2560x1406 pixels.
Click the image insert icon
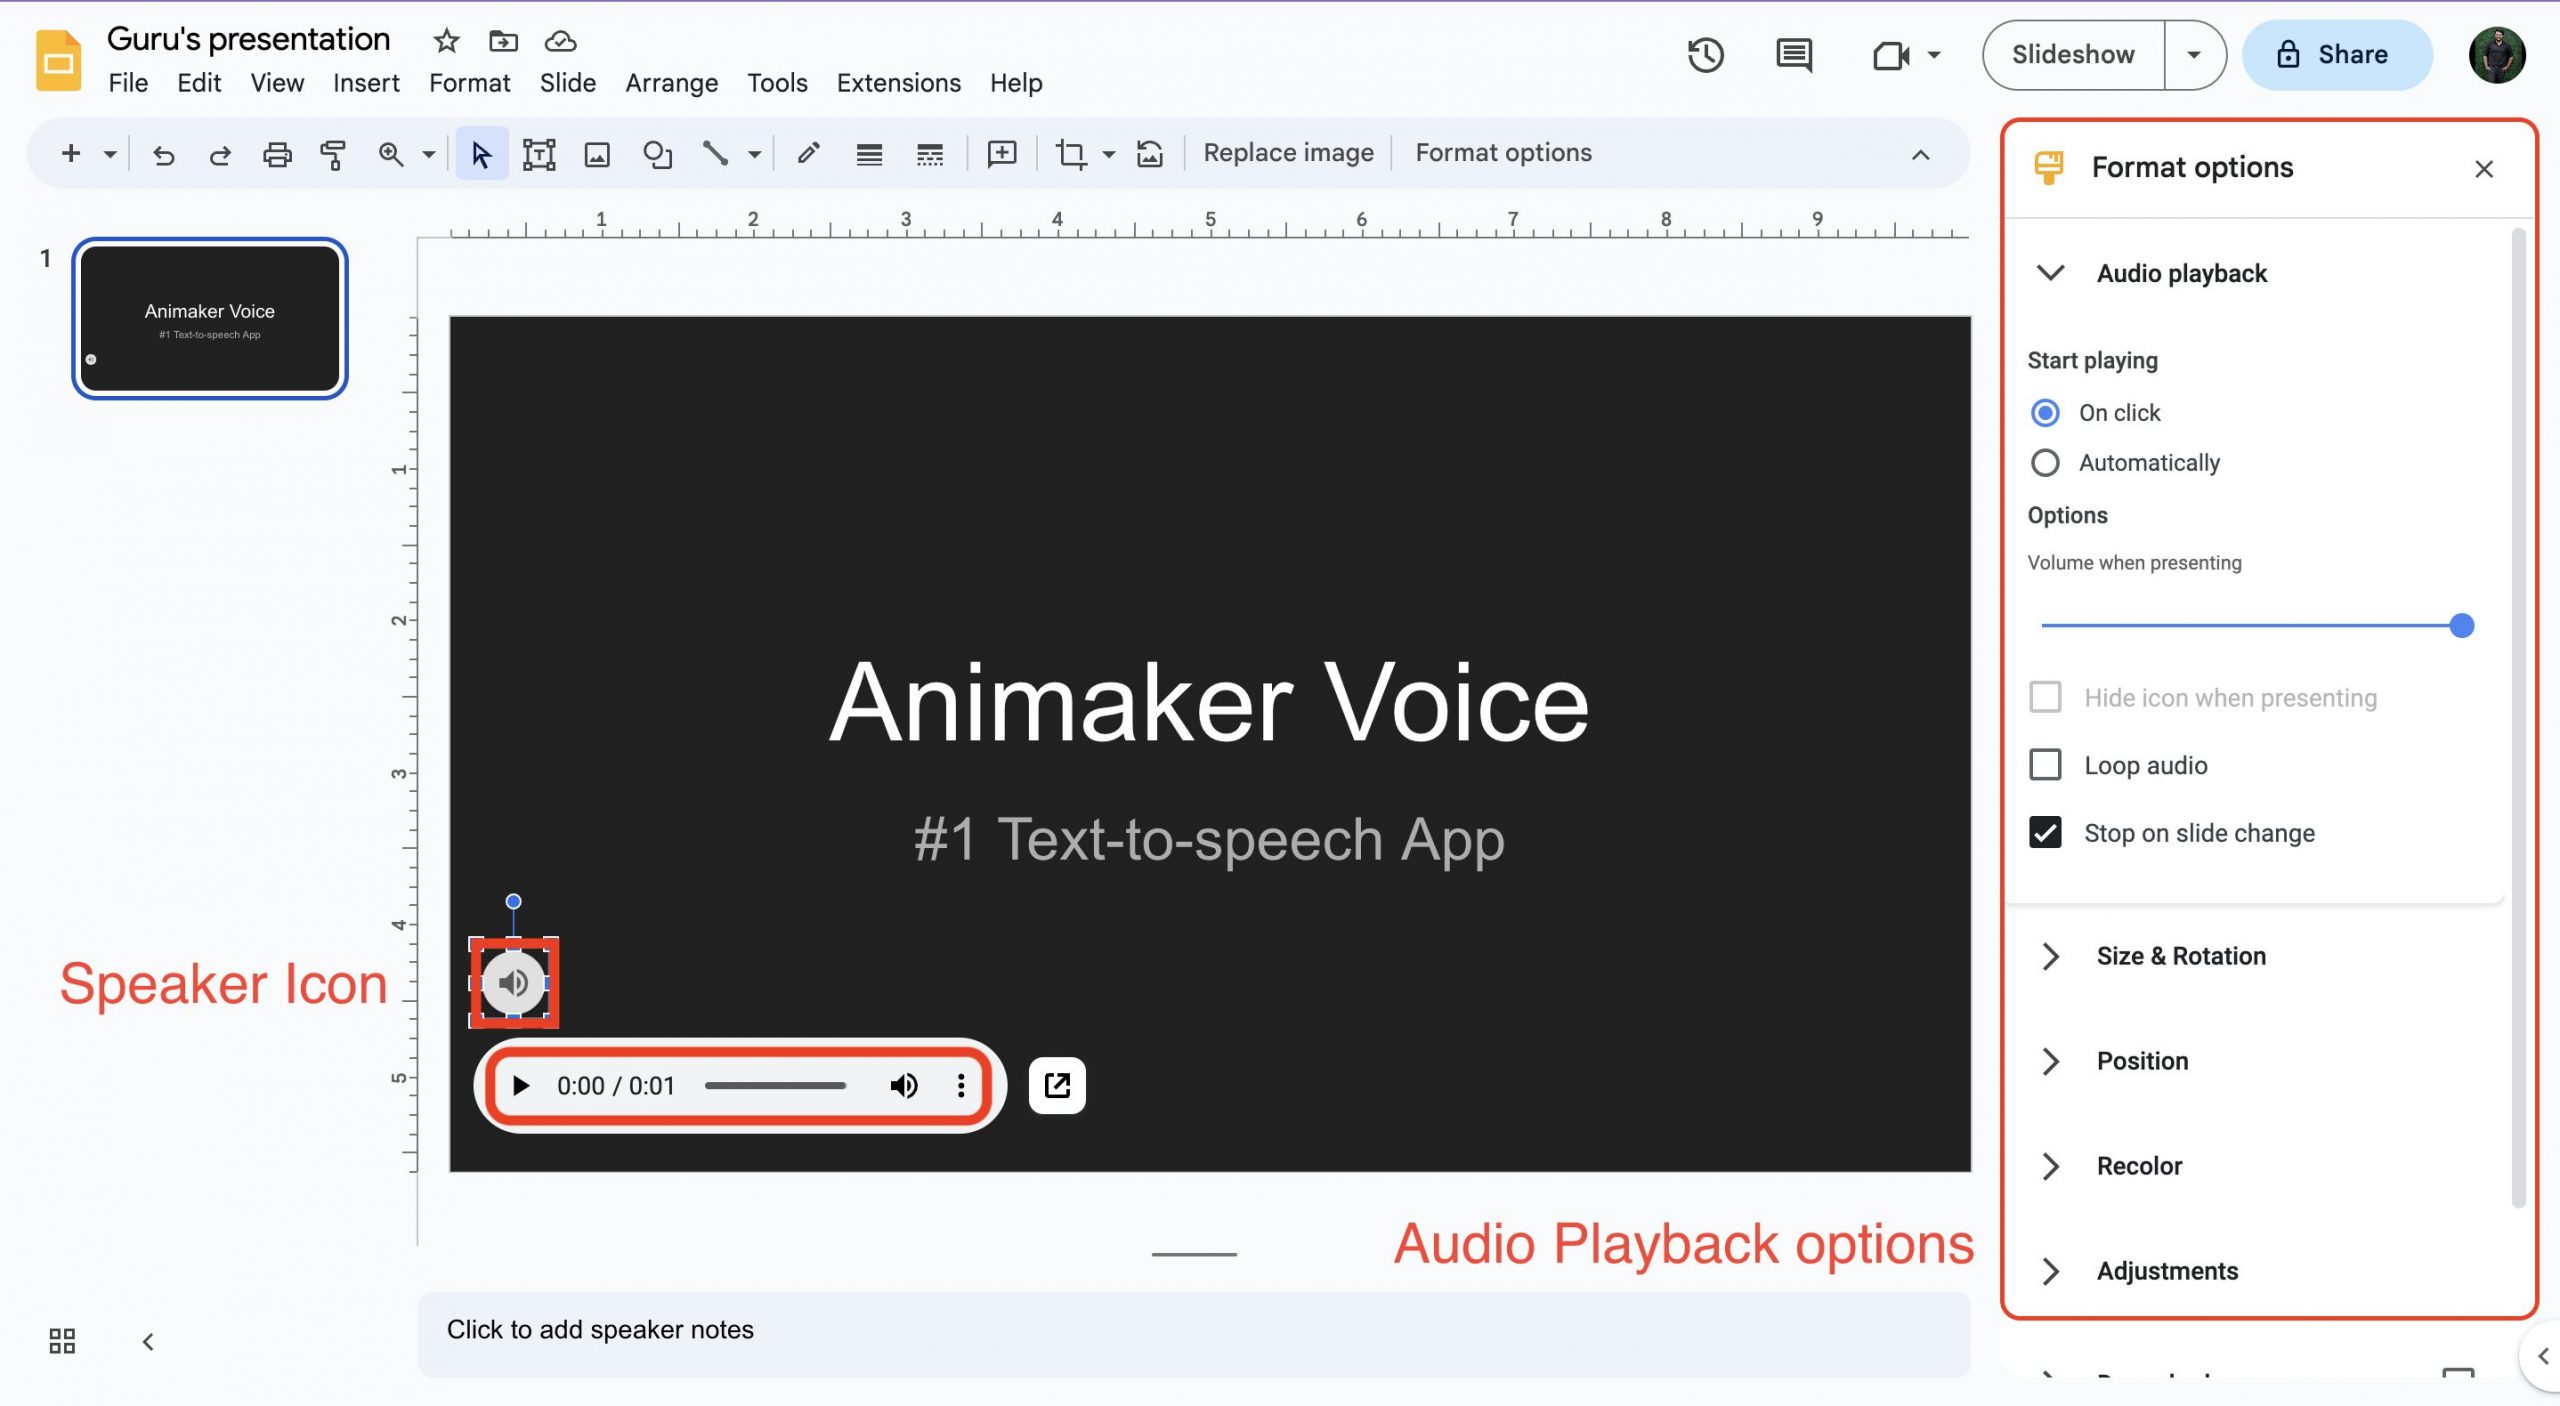(594, 152)
